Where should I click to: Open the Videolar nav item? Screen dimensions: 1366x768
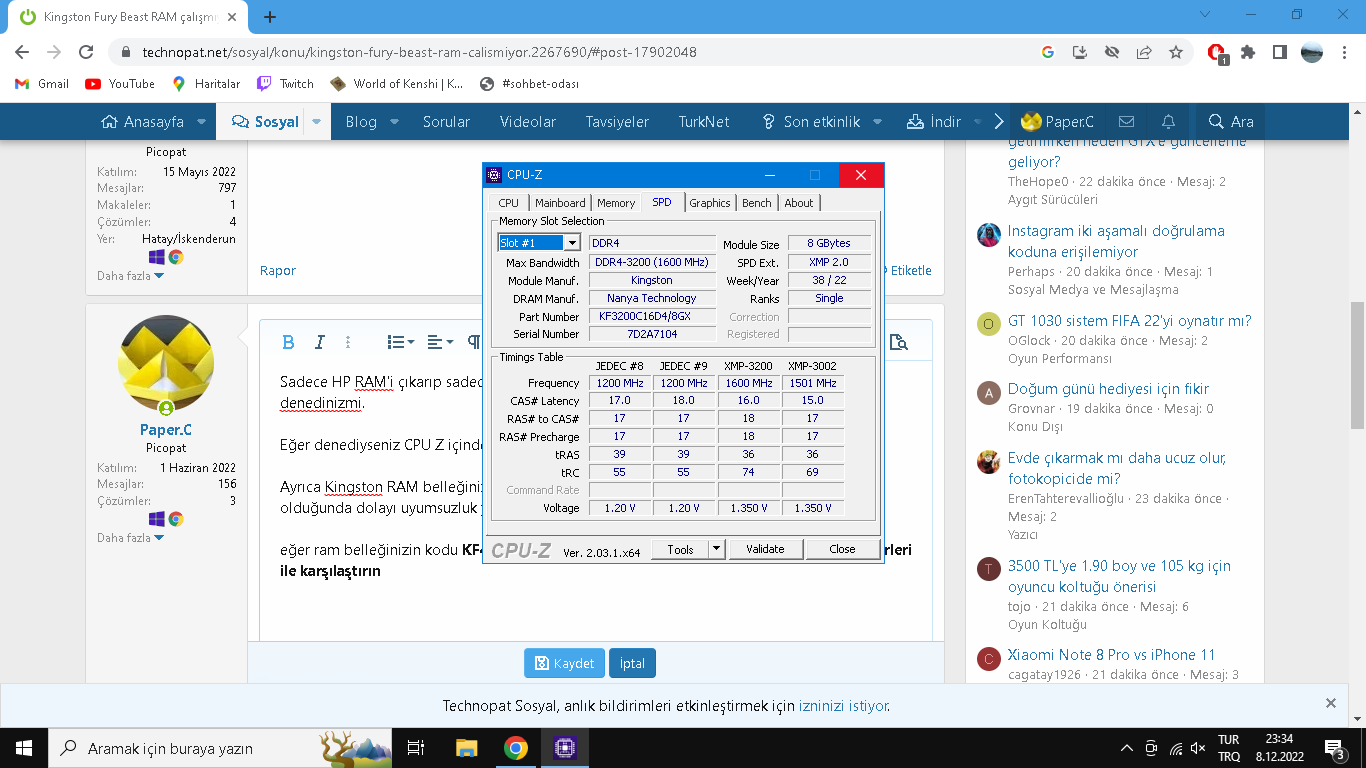(x=528, y=122)
